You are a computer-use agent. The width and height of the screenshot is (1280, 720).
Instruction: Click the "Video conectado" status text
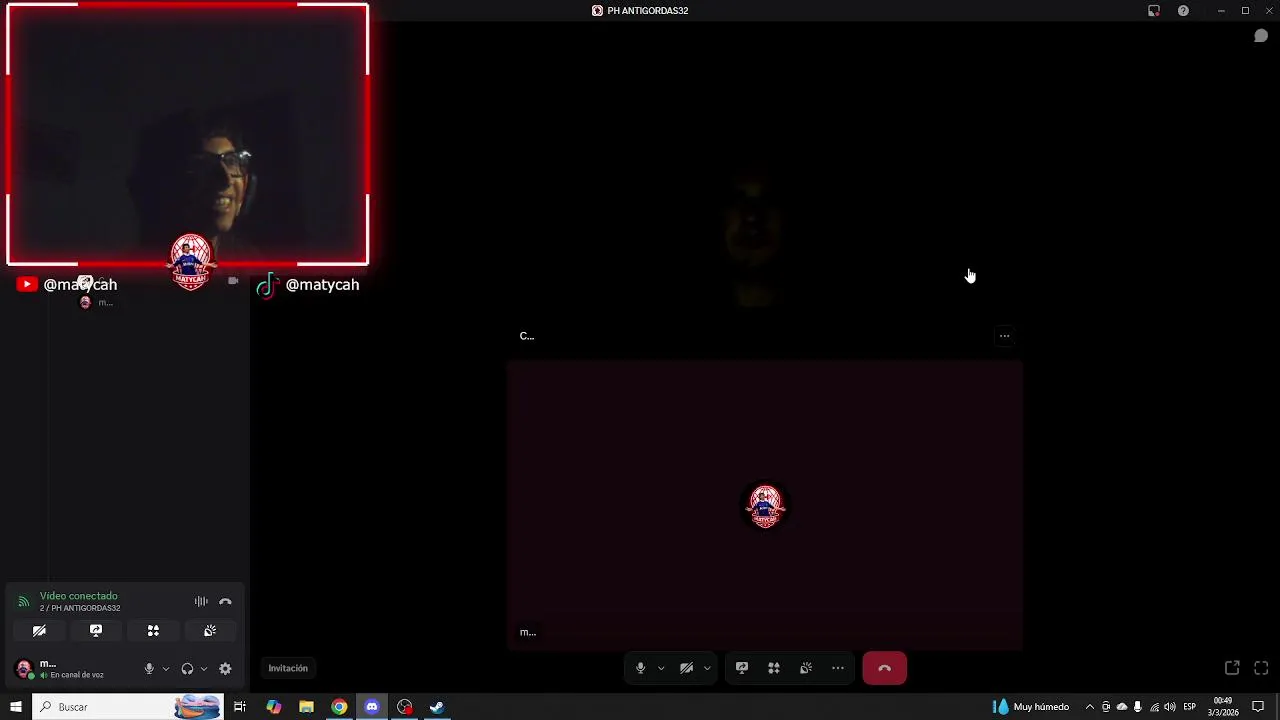click(79, 596)
